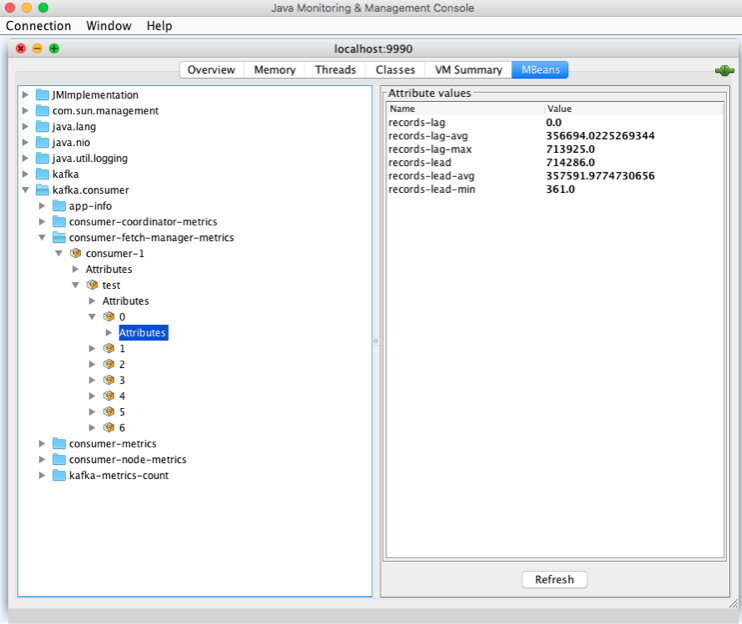The height and width of the screenshot is (624, 742).
Task: Click the consumer-1 MBean icon
Action: click(76, 253)
